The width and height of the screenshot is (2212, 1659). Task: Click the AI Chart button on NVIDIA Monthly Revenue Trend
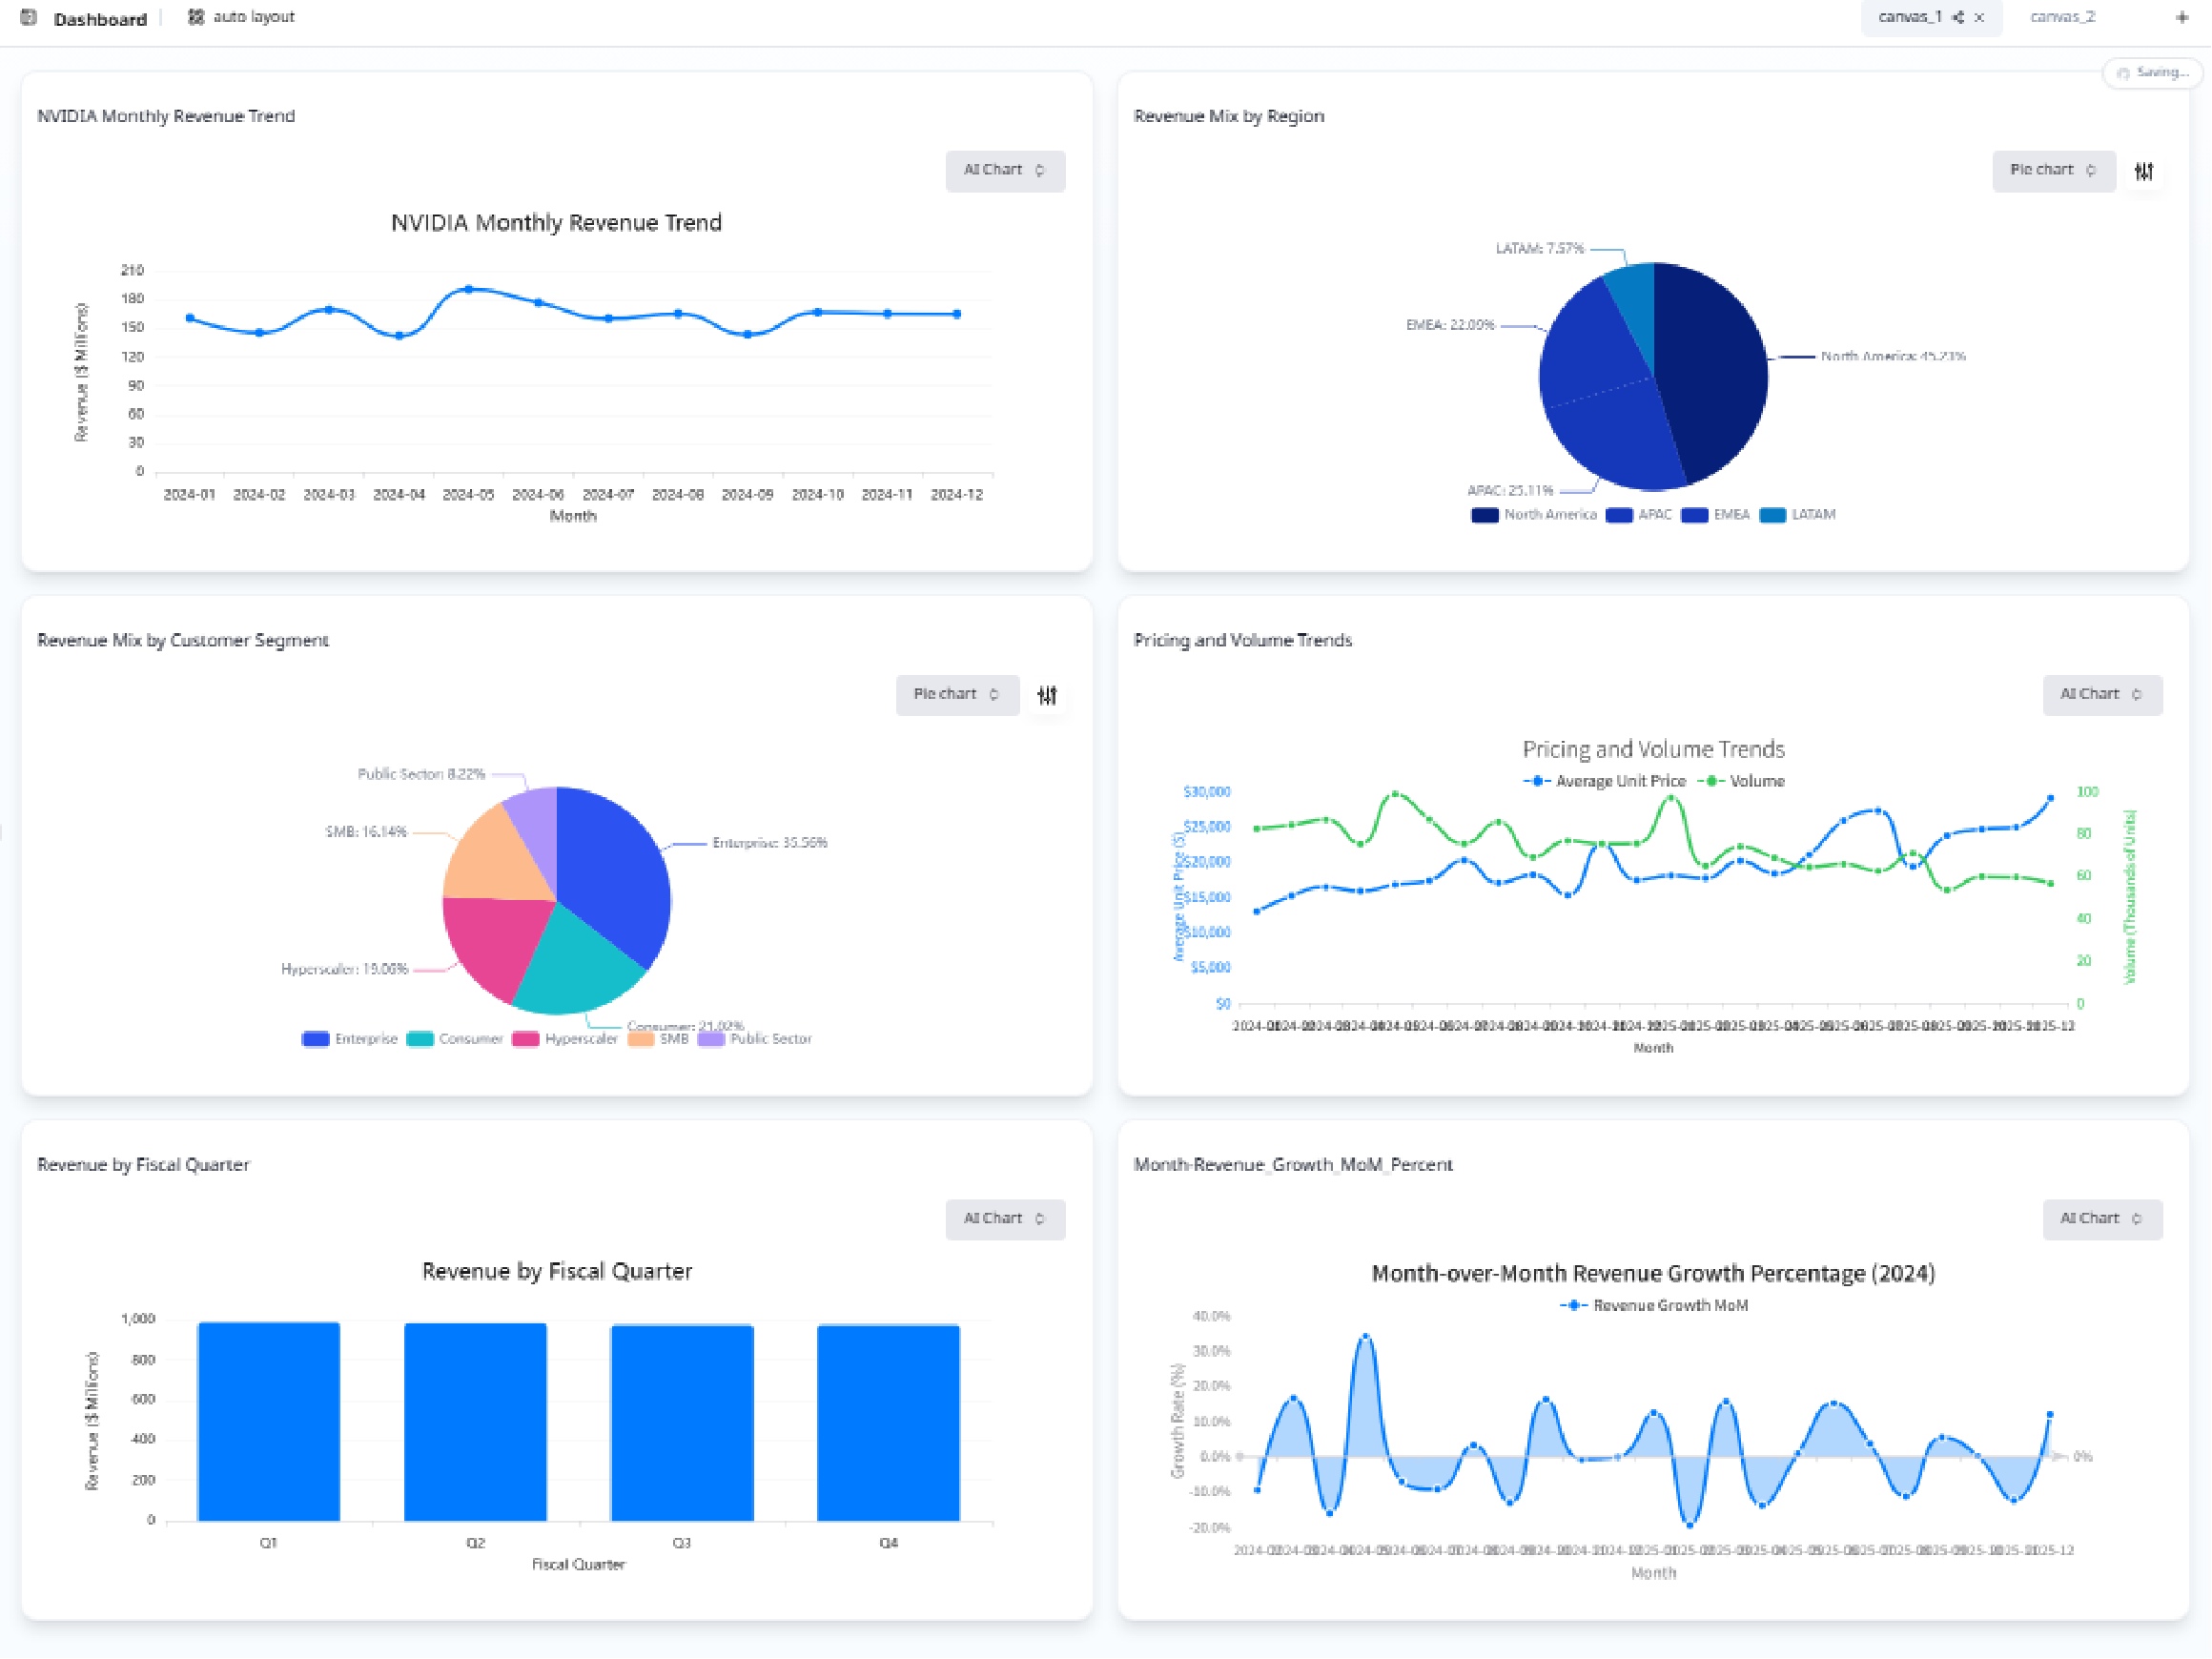(1004, 170)
